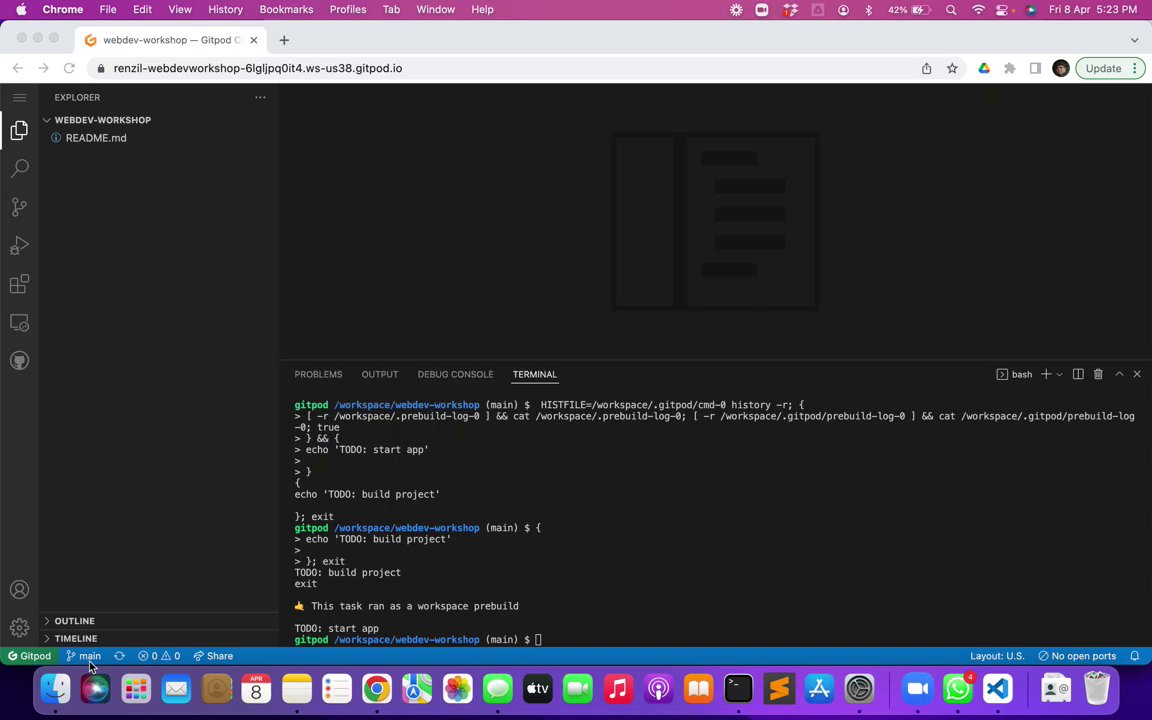Kill terminal with trash icon
The image size is (1152, 720).
click(x=1098, y=374)
